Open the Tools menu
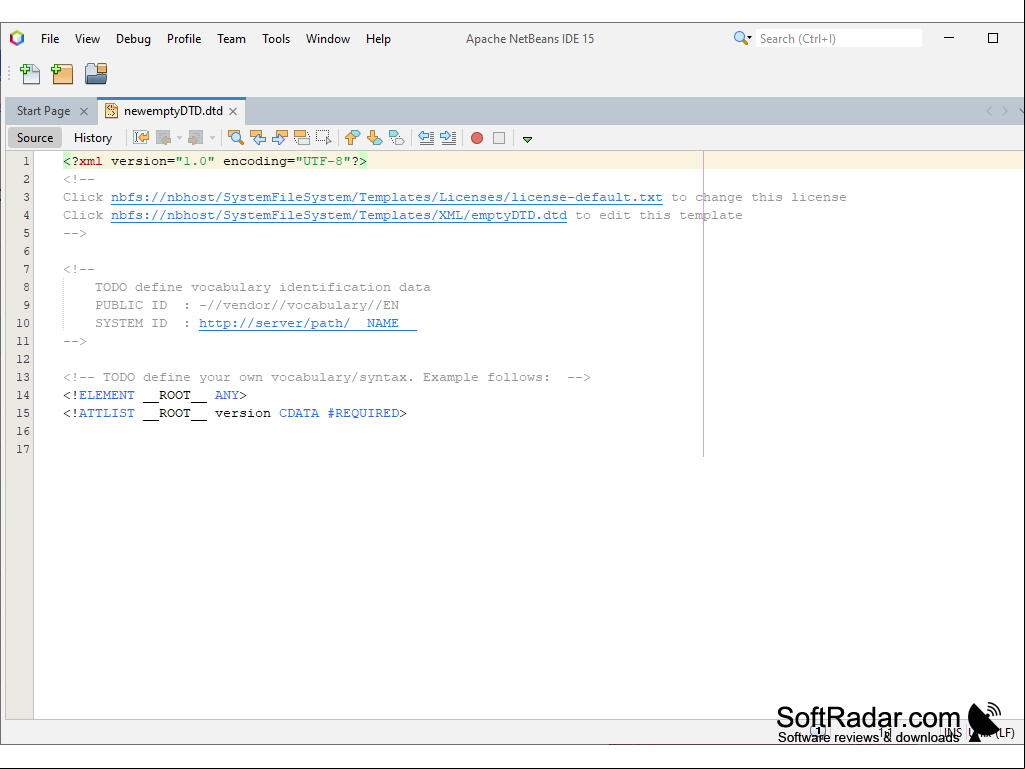The width and height of the screenshot is (1025, 769). (x=276, y=39)
